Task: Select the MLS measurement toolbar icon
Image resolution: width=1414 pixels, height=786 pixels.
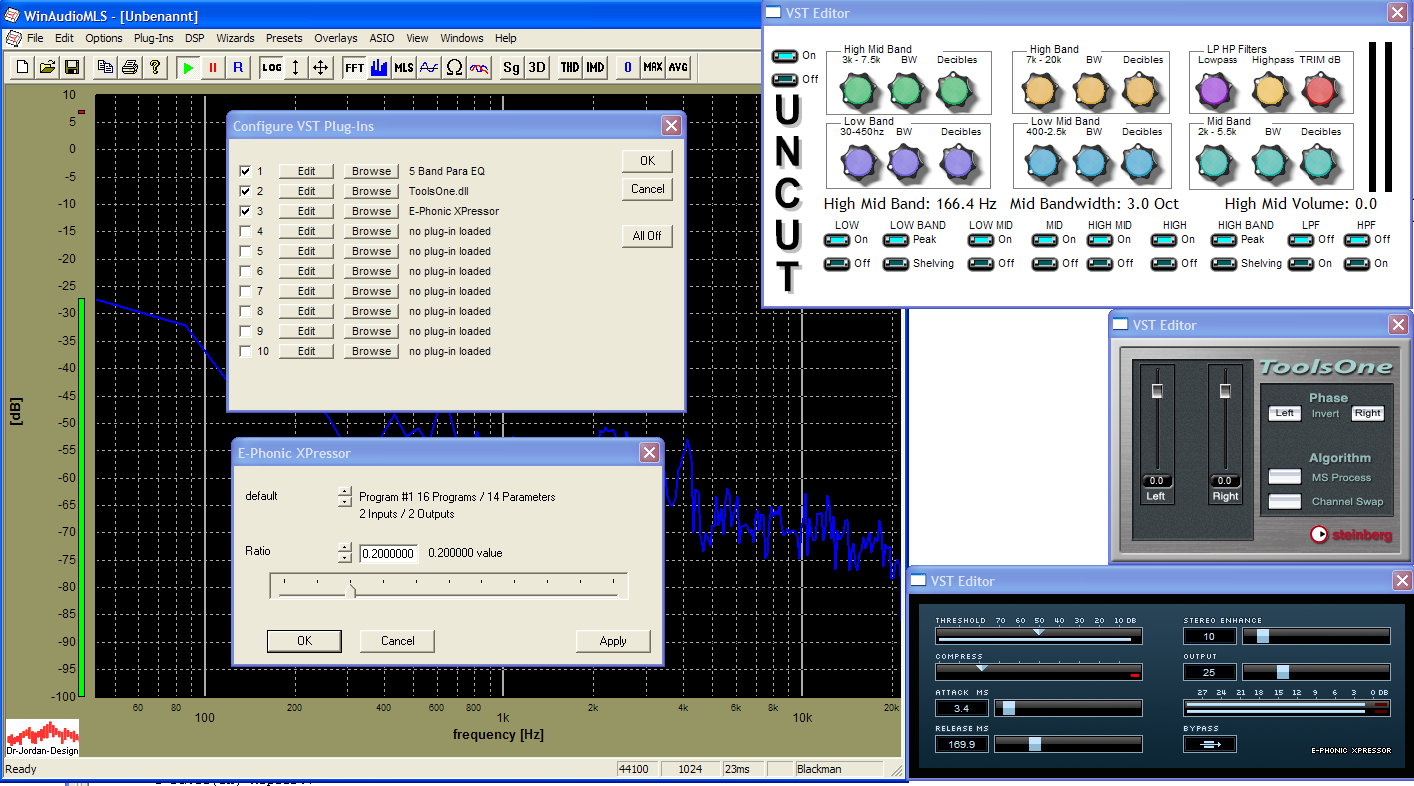Action: [403, 67]
